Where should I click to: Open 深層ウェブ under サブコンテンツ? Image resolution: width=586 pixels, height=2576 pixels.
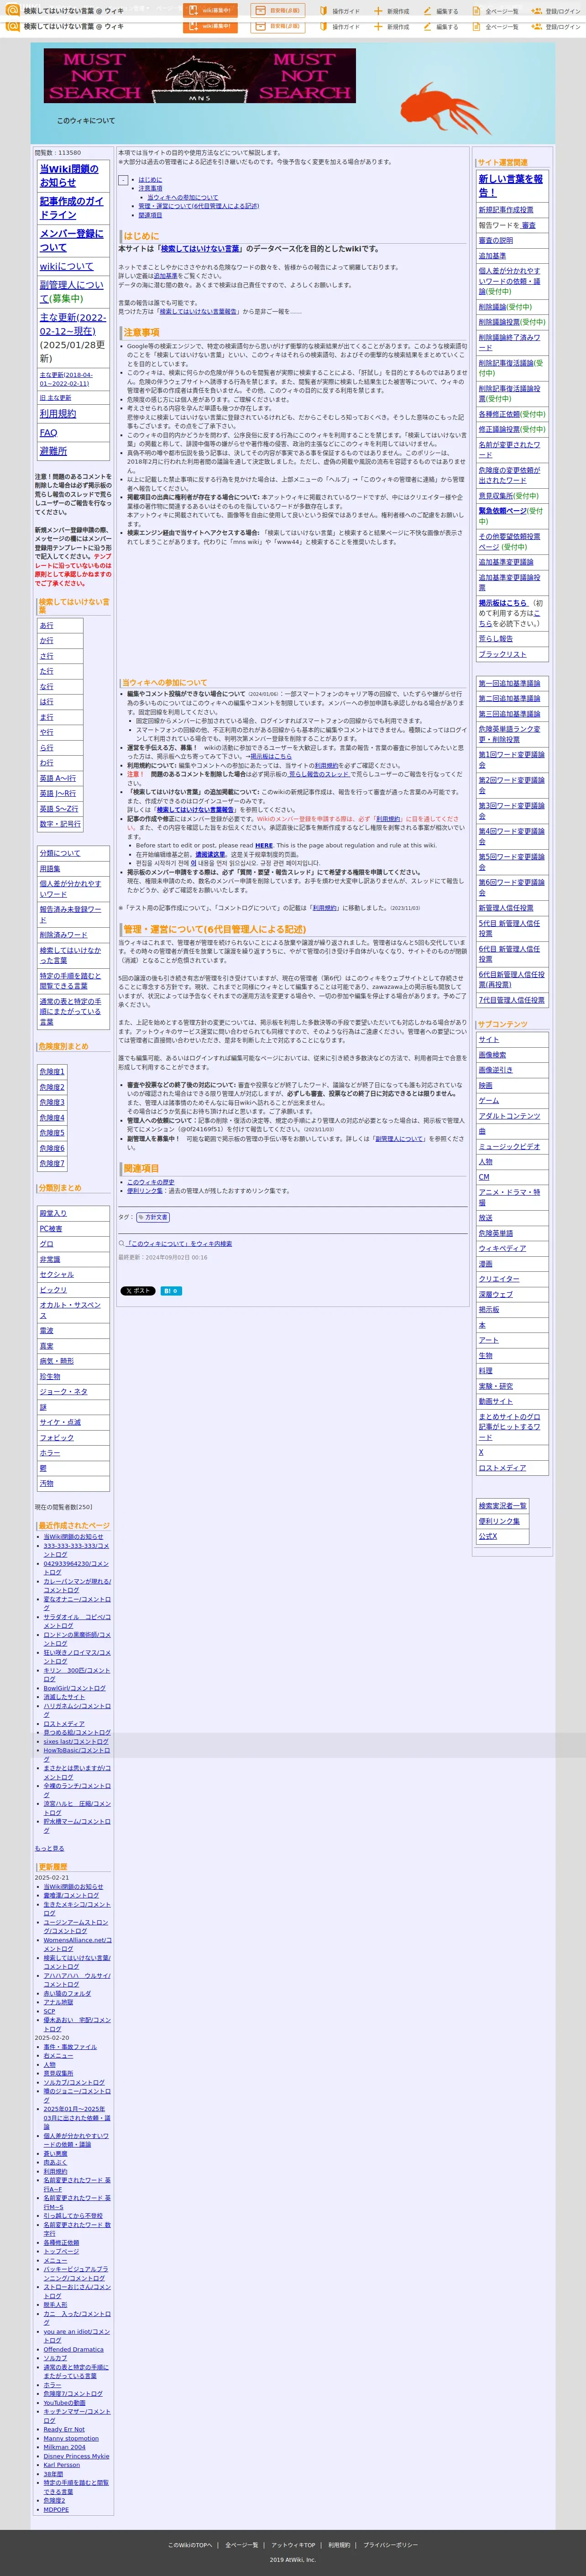coord(495,1294)
